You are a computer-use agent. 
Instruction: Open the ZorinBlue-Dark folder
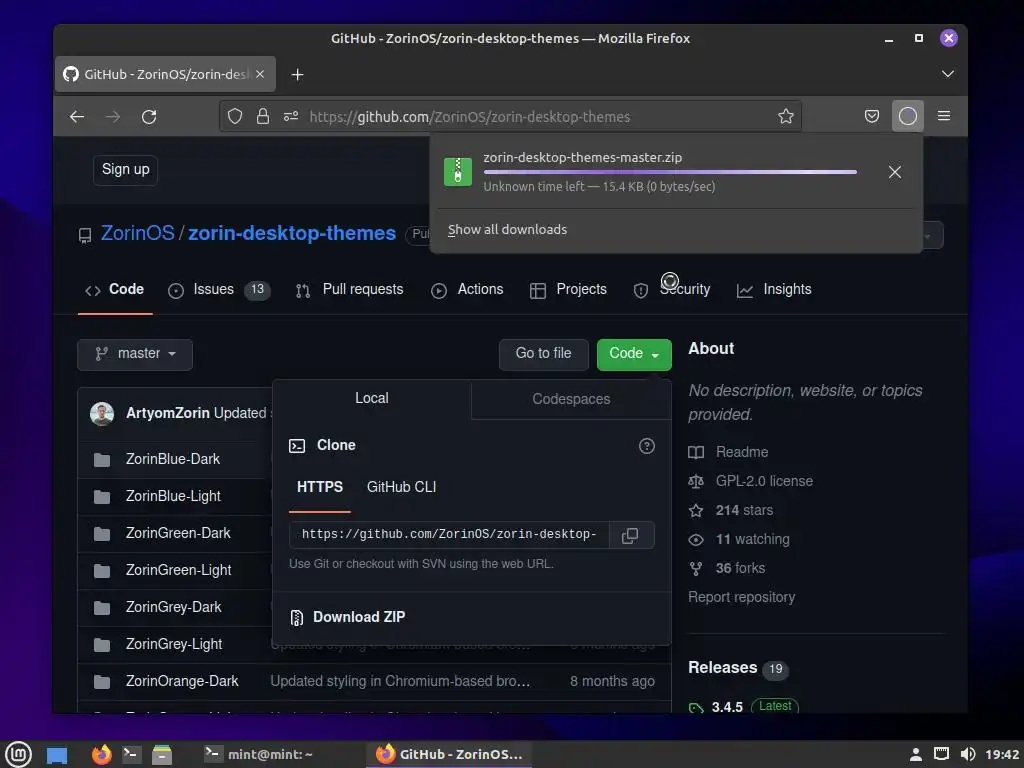pyautogui.click(x=173, y=459)
